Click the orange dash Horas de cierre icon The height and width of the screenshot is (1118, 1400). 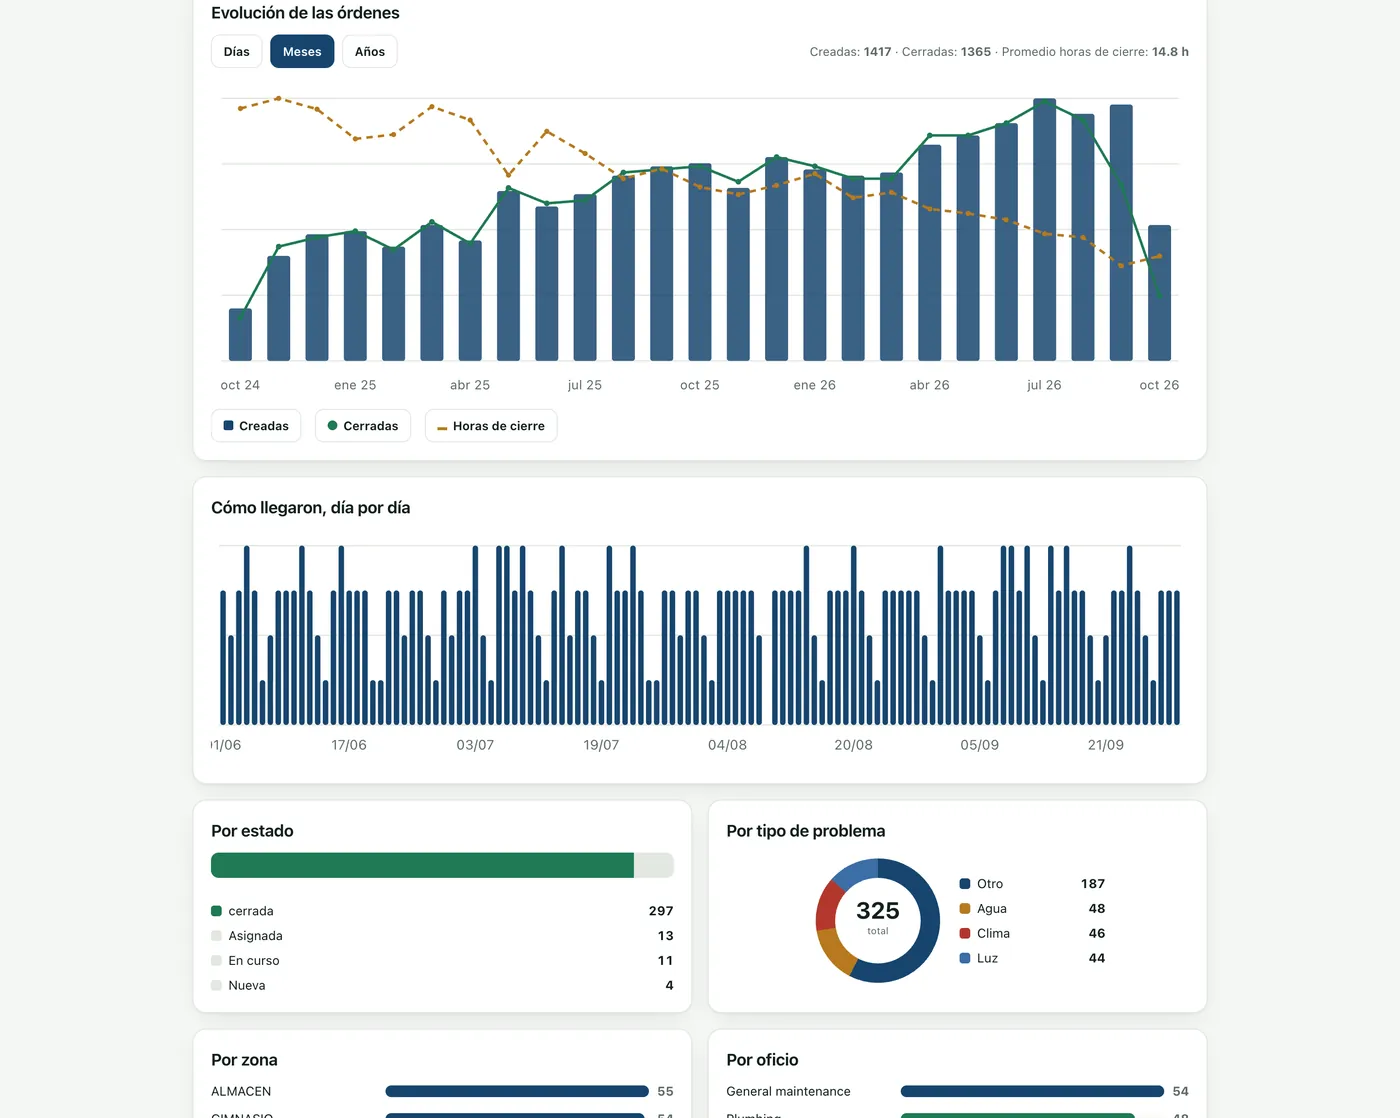click(x=442, y=428)
